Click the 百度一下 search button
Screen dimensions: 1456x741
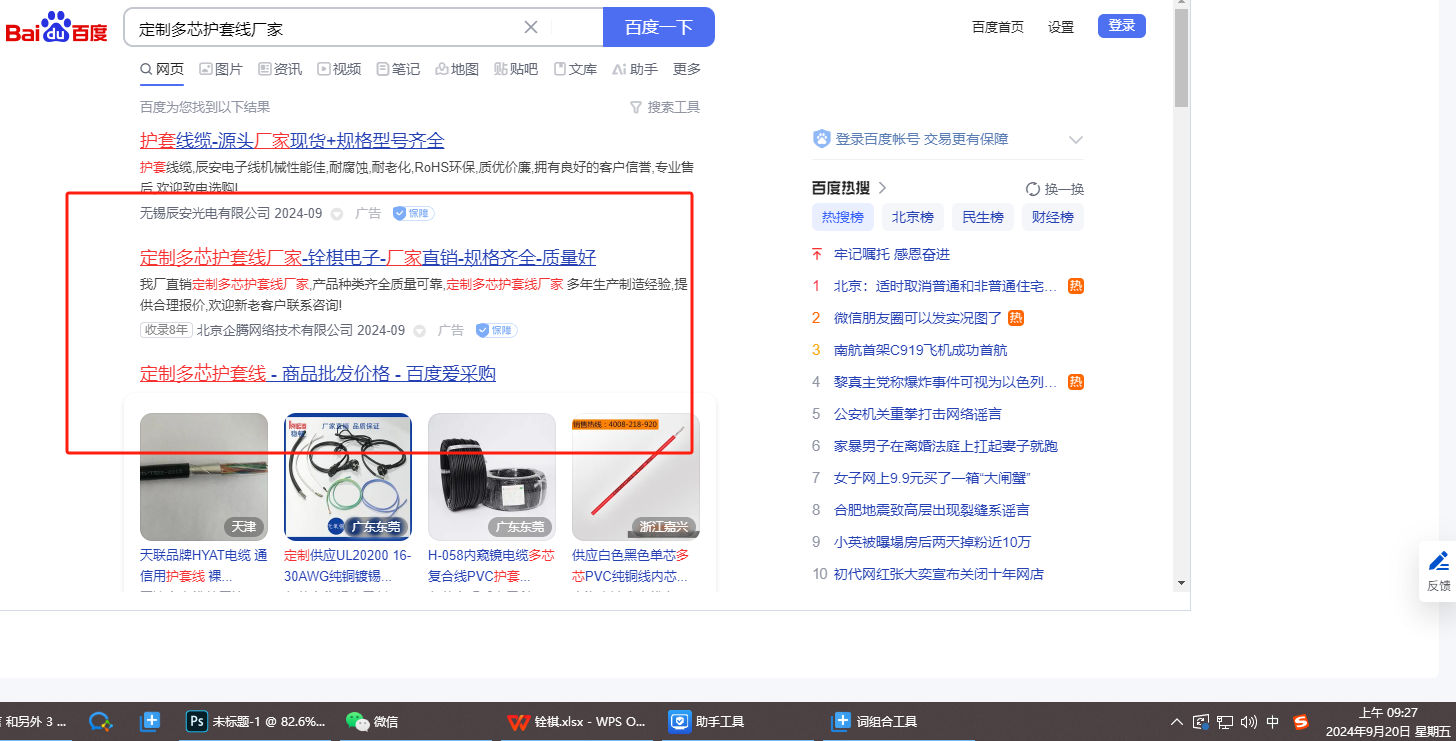click(659, 27)
